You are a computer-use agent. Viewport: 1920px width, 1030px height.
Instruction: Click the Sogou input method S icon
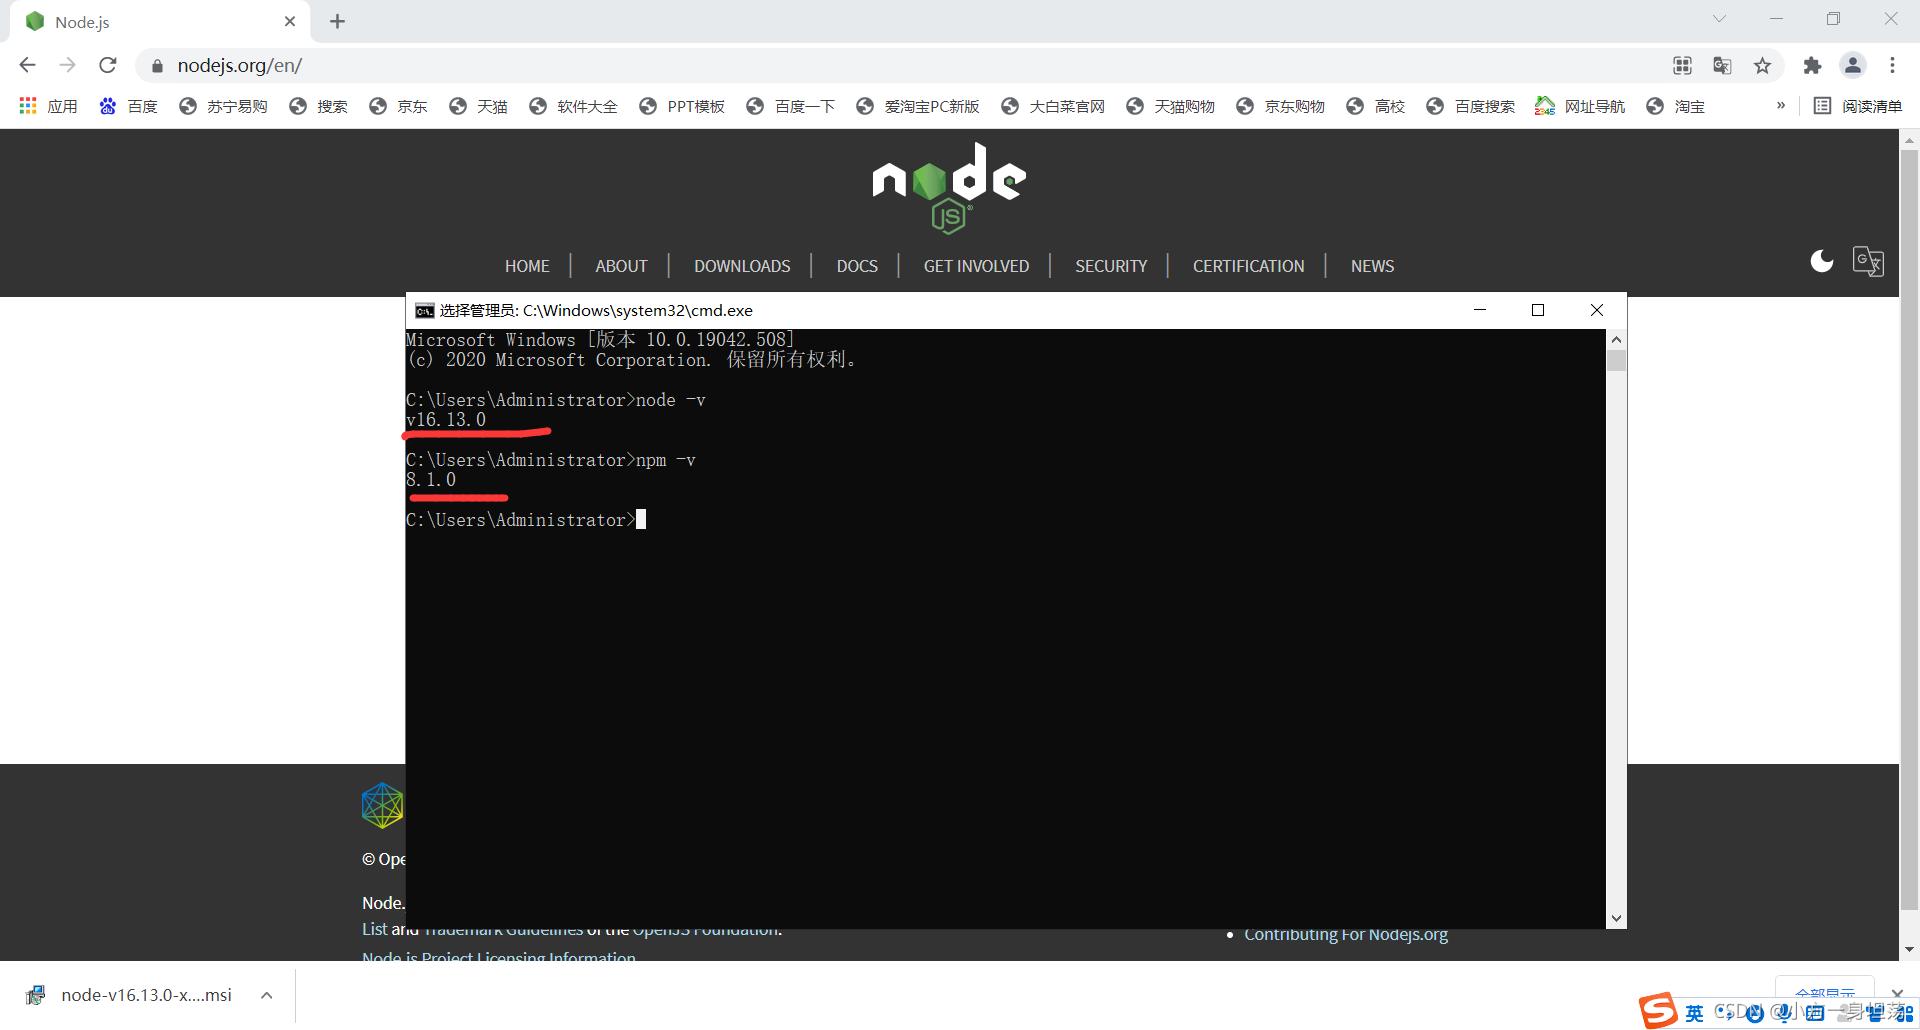[x=1658, y=1012]
